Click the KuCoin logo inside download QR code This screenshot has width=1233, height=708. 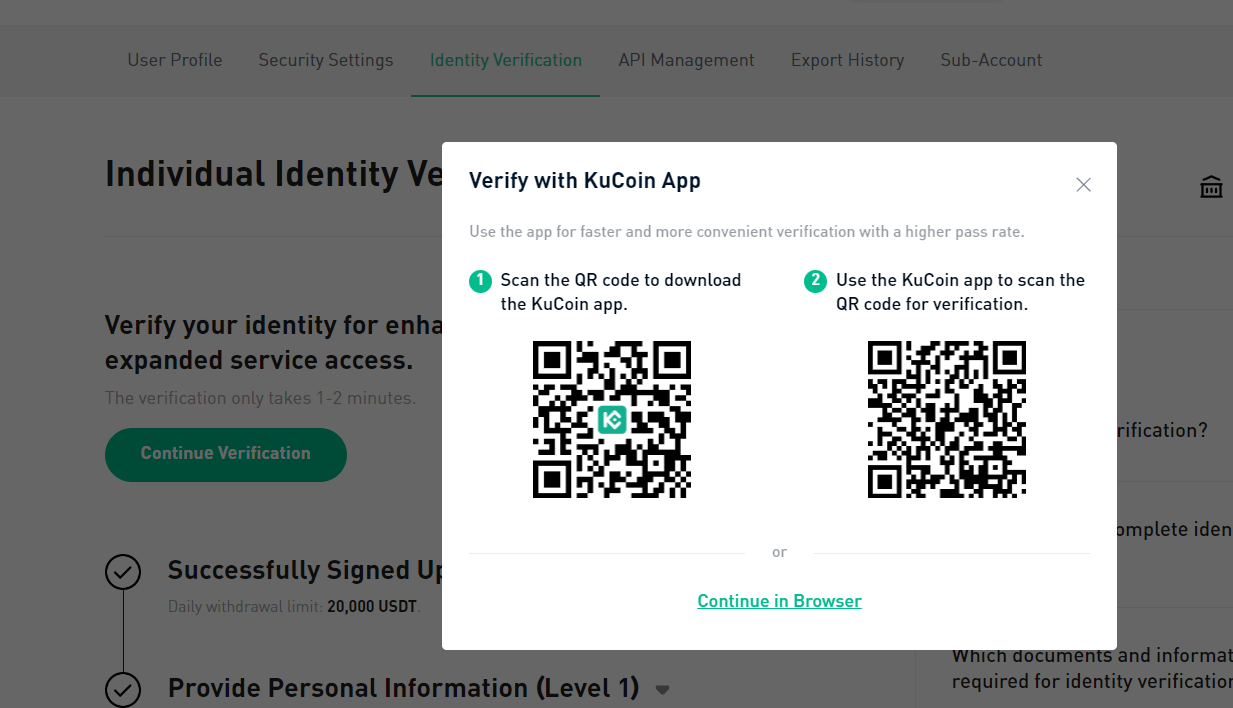(612, 420)
